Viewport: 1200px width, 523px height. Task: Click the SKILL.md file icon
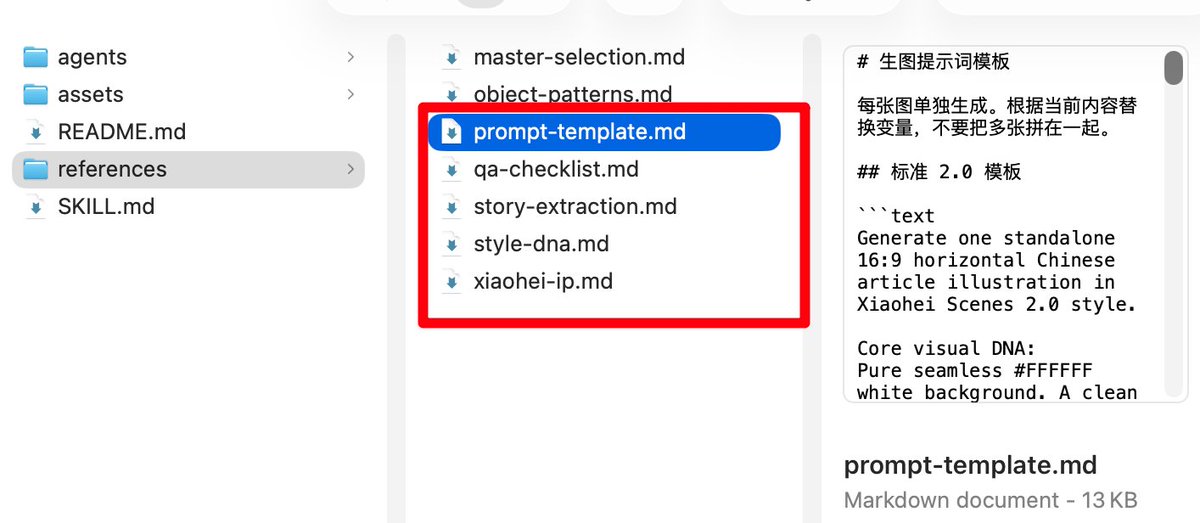[x=37, y=207]
